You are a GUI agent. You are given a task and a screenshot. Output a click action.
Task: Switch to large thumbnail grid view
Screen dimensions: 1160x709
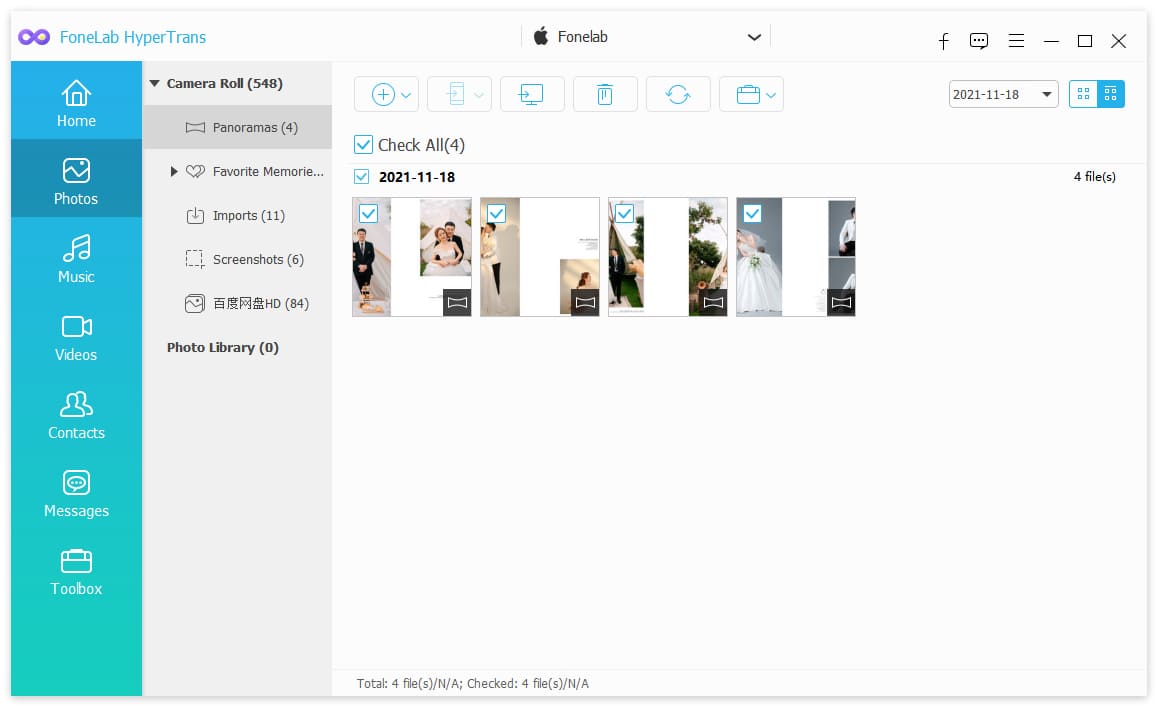(1083, 94)
